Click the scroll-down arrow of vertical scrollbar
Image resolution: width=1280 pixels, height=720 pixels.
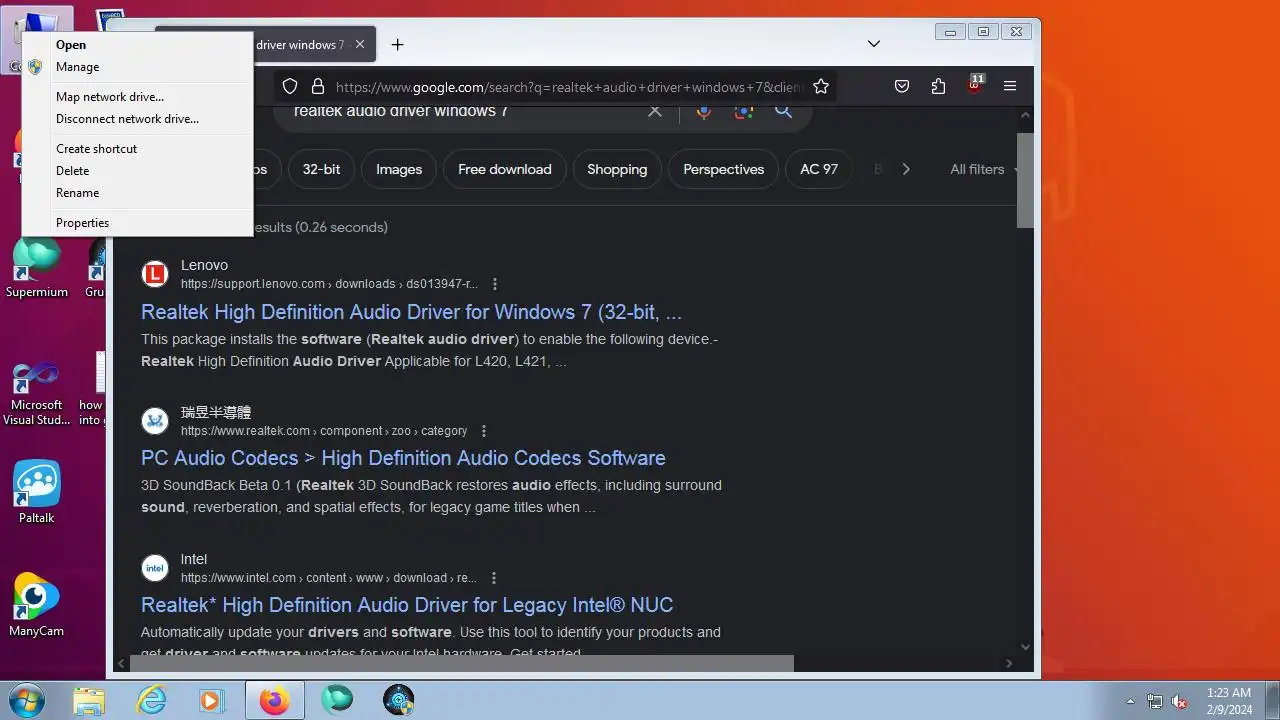point(1025,647)
